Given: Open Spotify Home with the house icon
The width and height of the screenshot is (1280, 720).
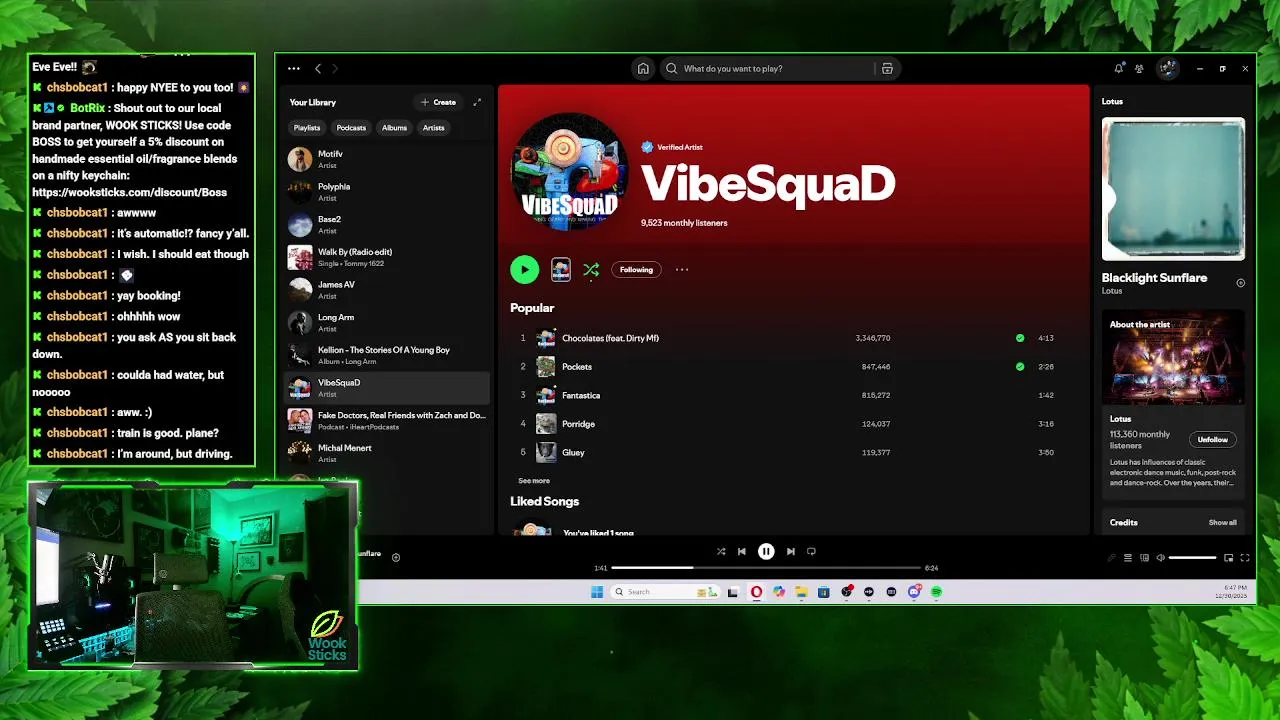Looking at the screenshot, I should point(643,69).
